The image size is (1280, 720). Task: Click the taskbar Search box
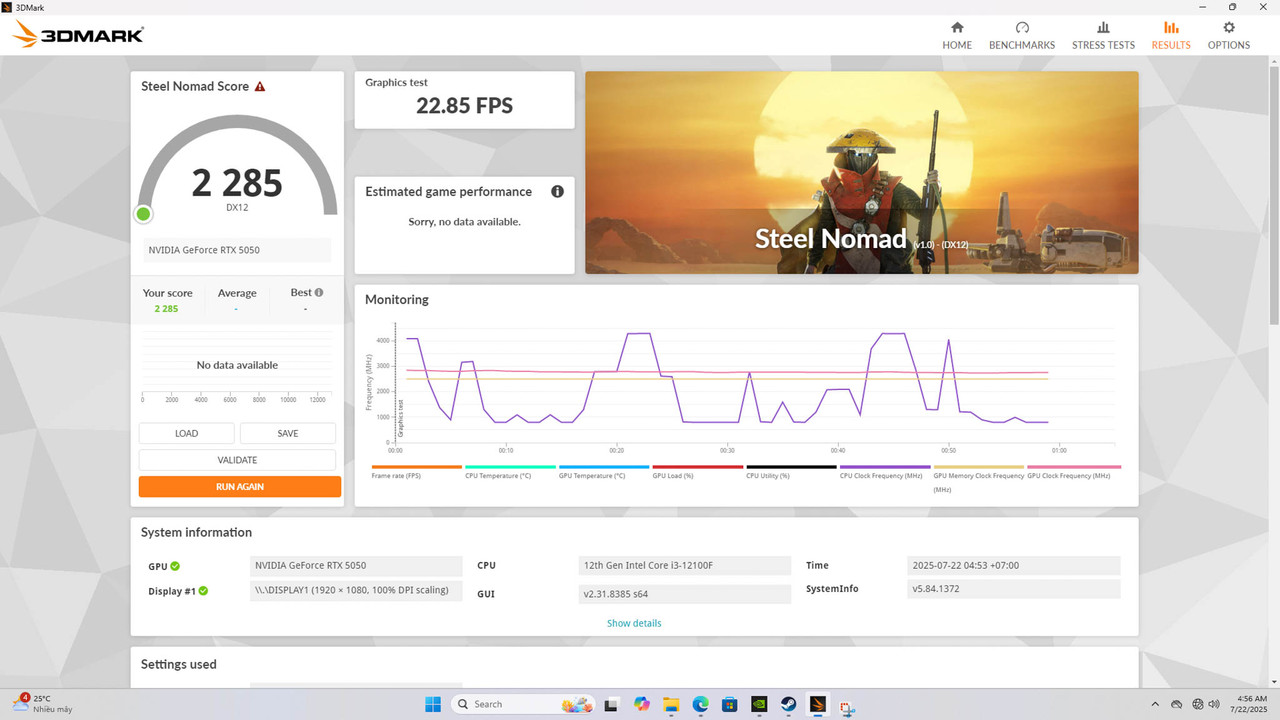tap(524, 704)
